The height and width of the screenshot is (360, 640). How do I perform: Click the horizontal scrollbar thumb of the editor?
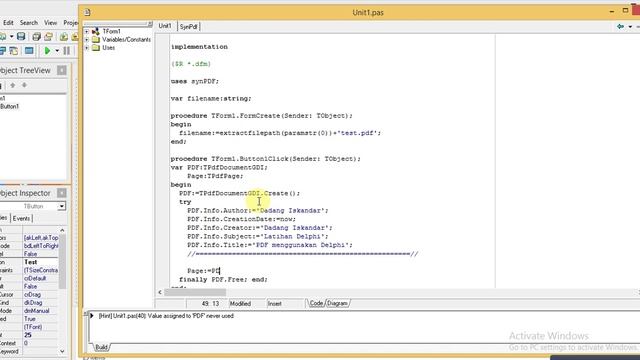(x=195, y=292)
